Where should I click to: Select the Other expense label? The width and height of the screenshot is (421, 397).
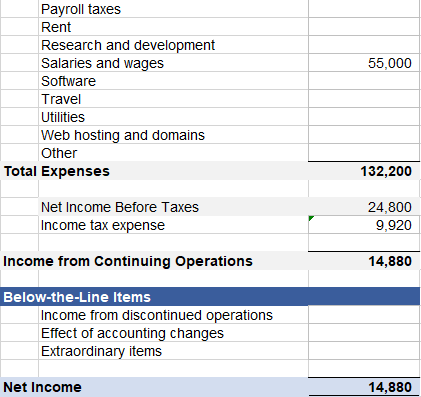pyautogui.click(x=59, y=153)
